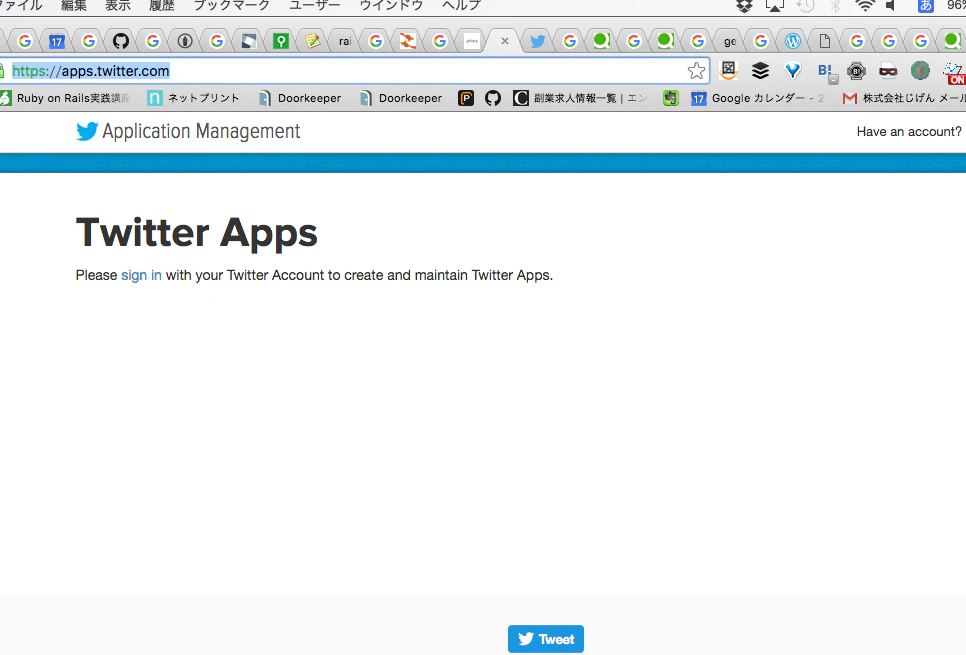Click the Amazon extension icon
This screenshot has height=655, width=966.
[728, 71]
